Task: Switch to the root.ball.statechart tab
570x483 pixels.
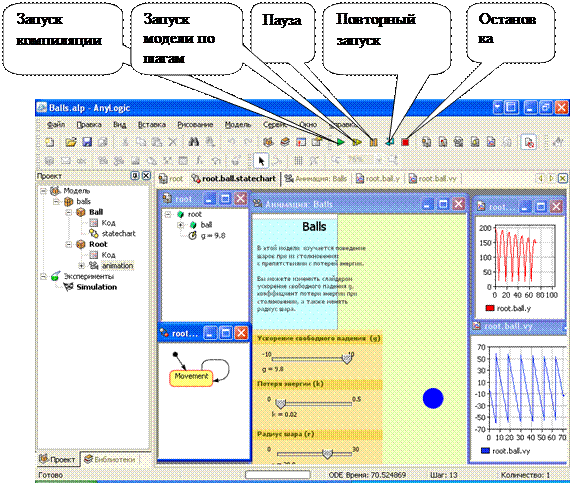Action: tap(234, 178)
